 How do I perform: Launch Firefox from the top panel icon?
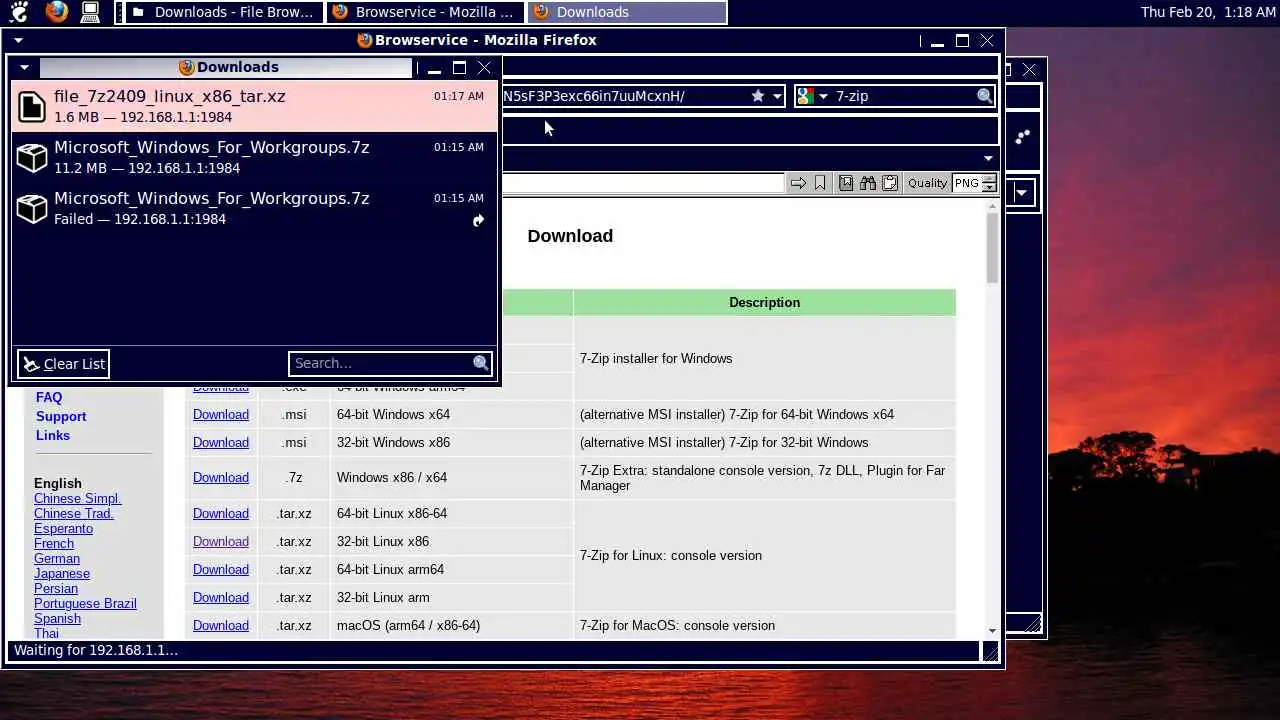(x=56, y=12)
